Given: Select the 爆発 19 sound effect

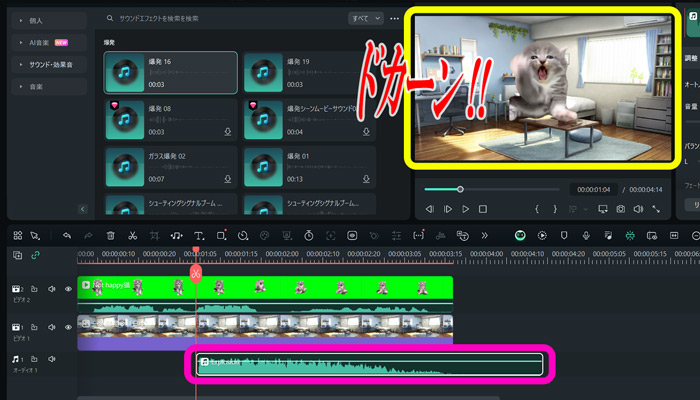Looking at the screenshot, I should tap(309, 73).
